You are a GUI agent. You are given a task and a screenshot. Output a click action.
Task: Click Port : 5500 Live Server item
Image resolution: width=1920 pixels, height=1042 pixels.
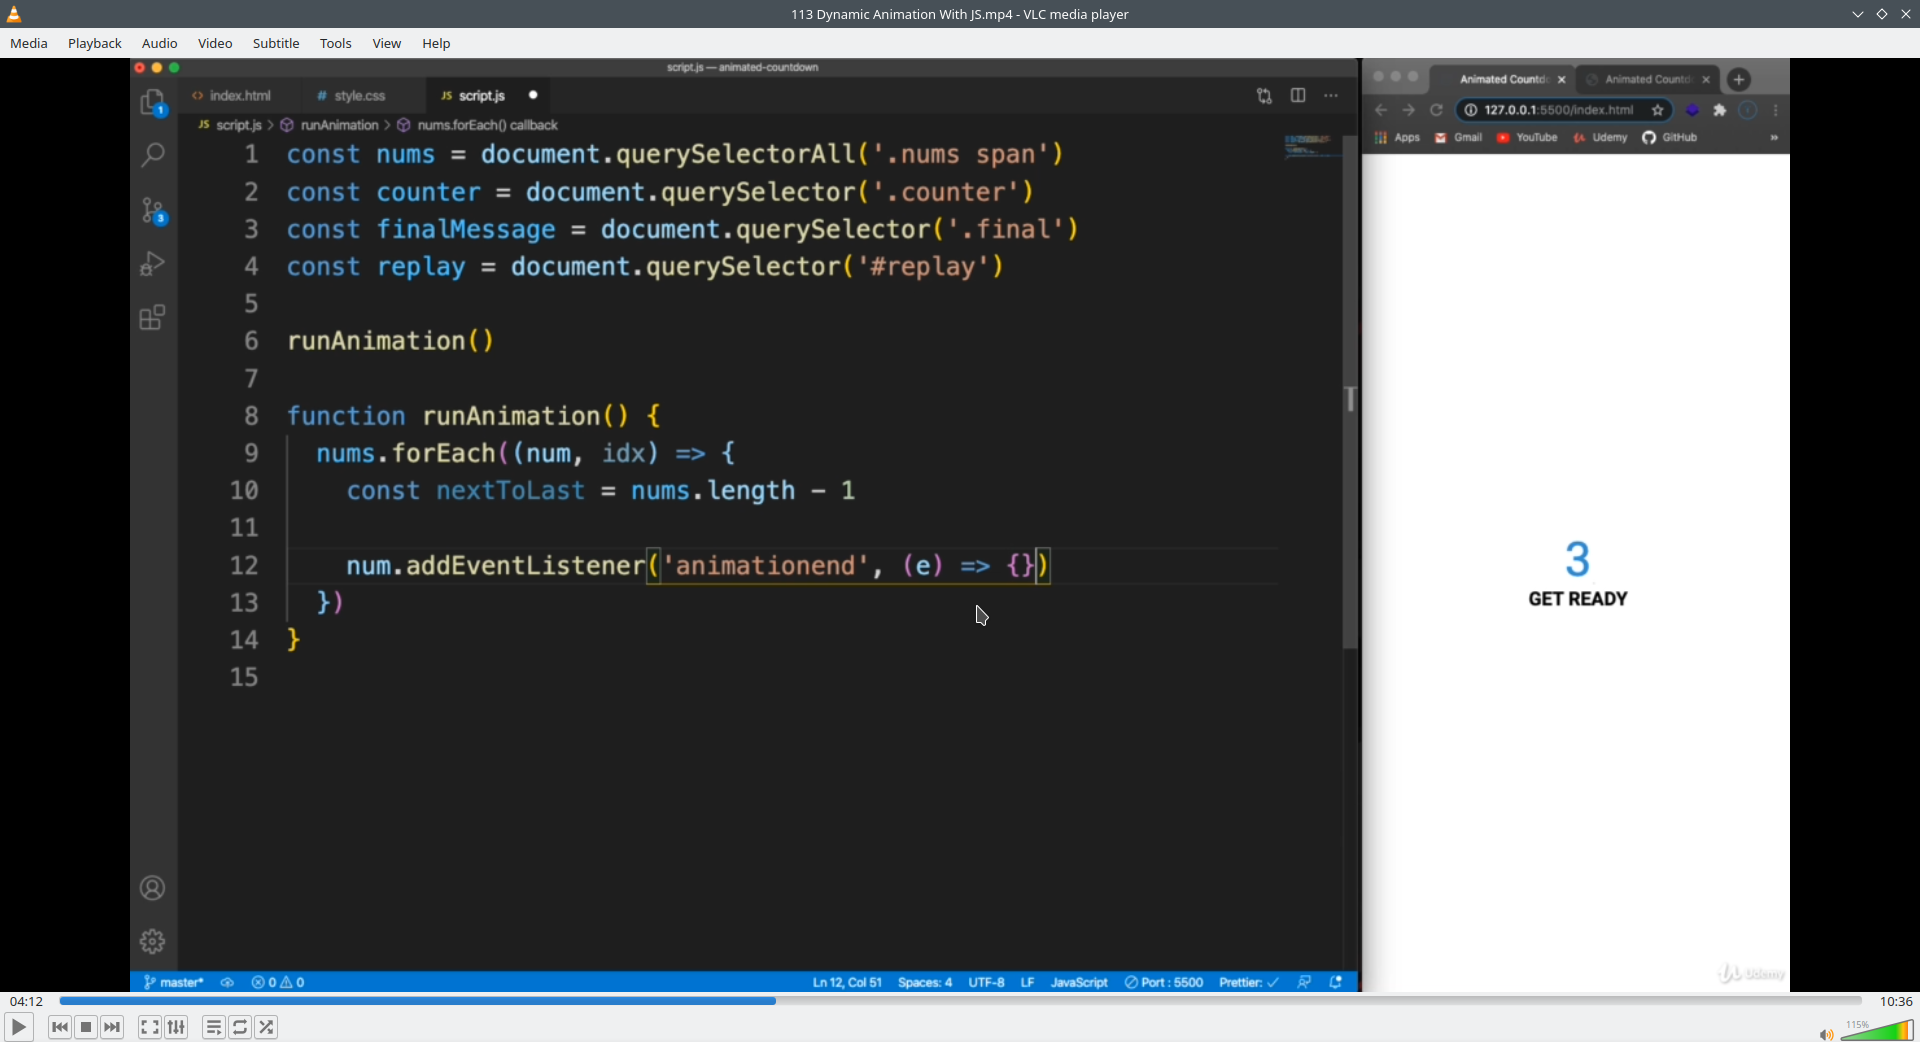coord(1164,982)
